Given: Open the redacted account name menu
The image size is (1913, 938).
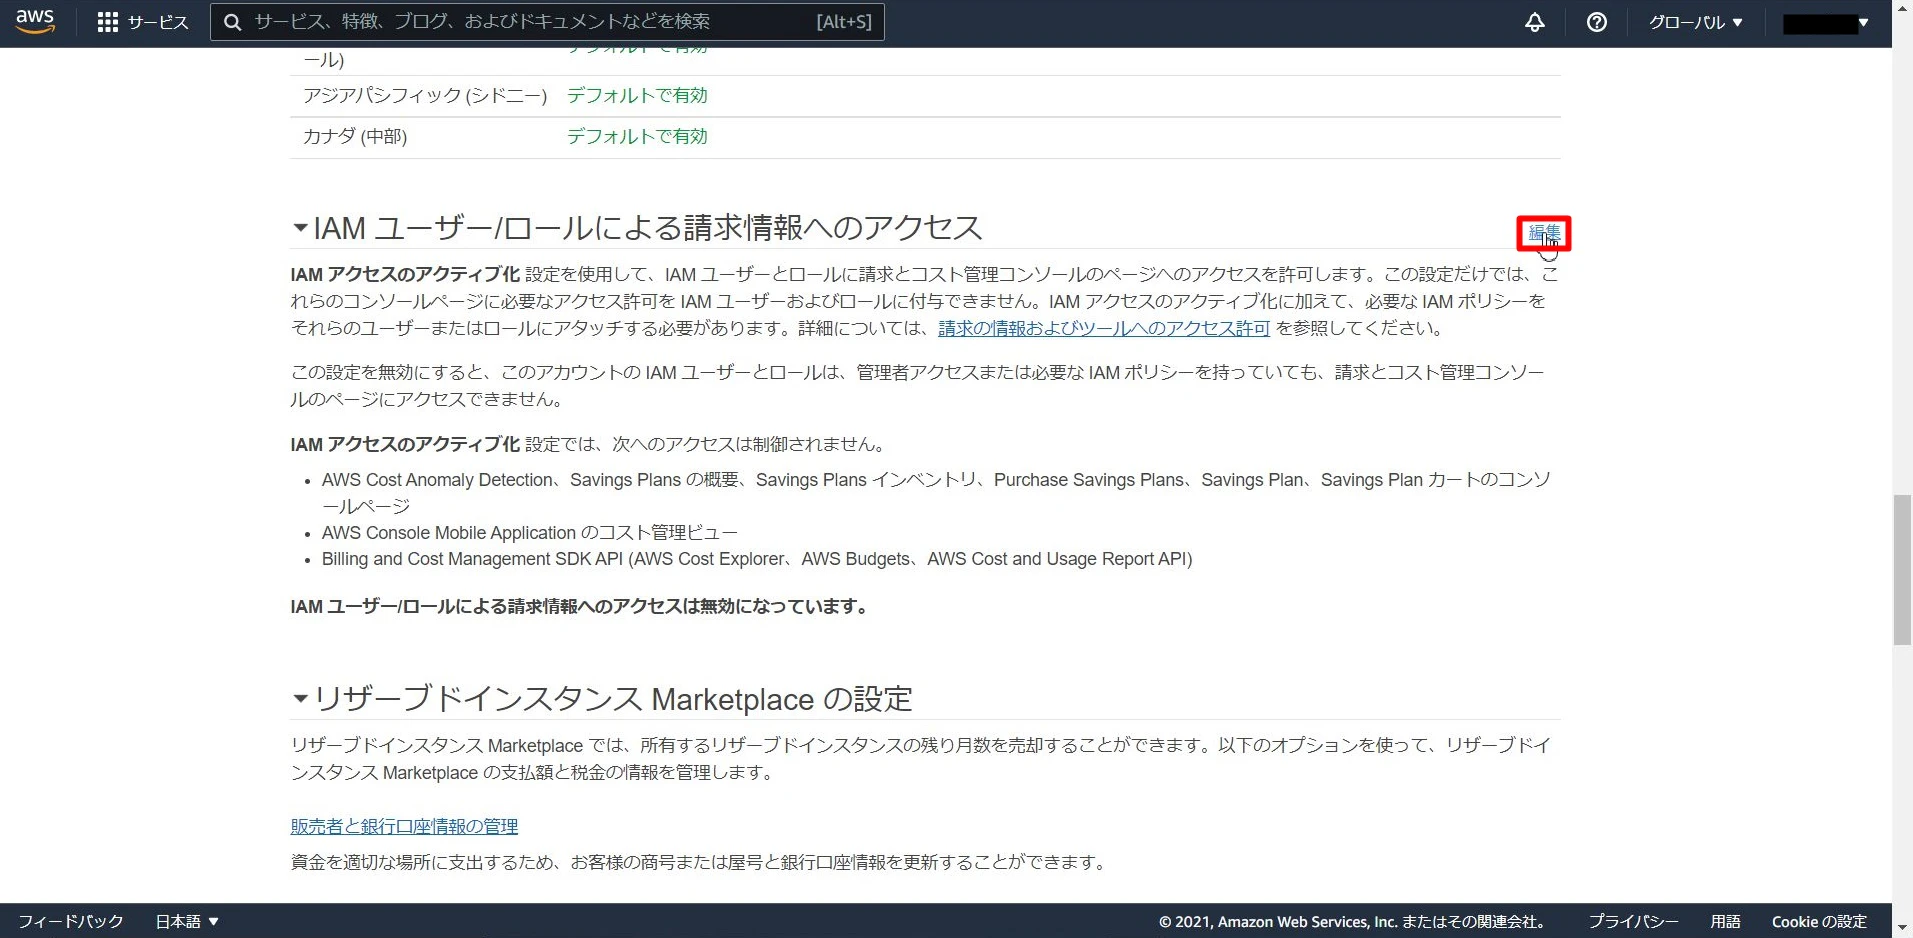Looking at the screenshot, I should pos(1826,22).
